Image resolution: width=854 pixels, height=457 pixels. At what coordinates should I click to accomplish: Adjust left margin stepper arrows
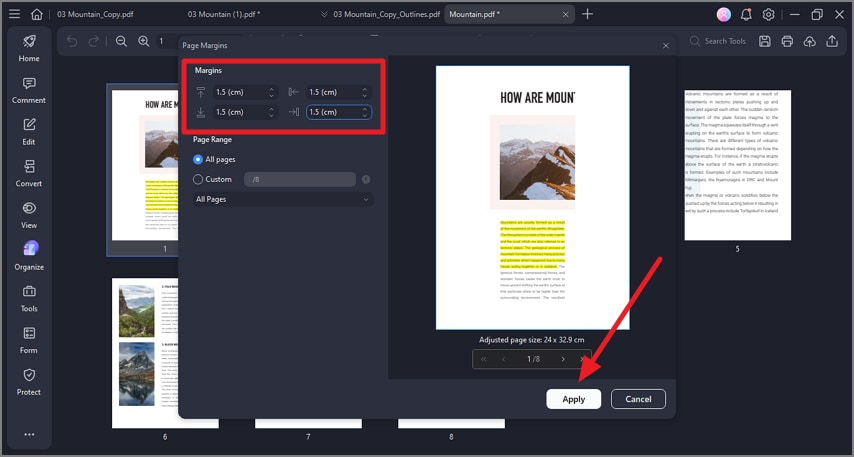(364, 93)
